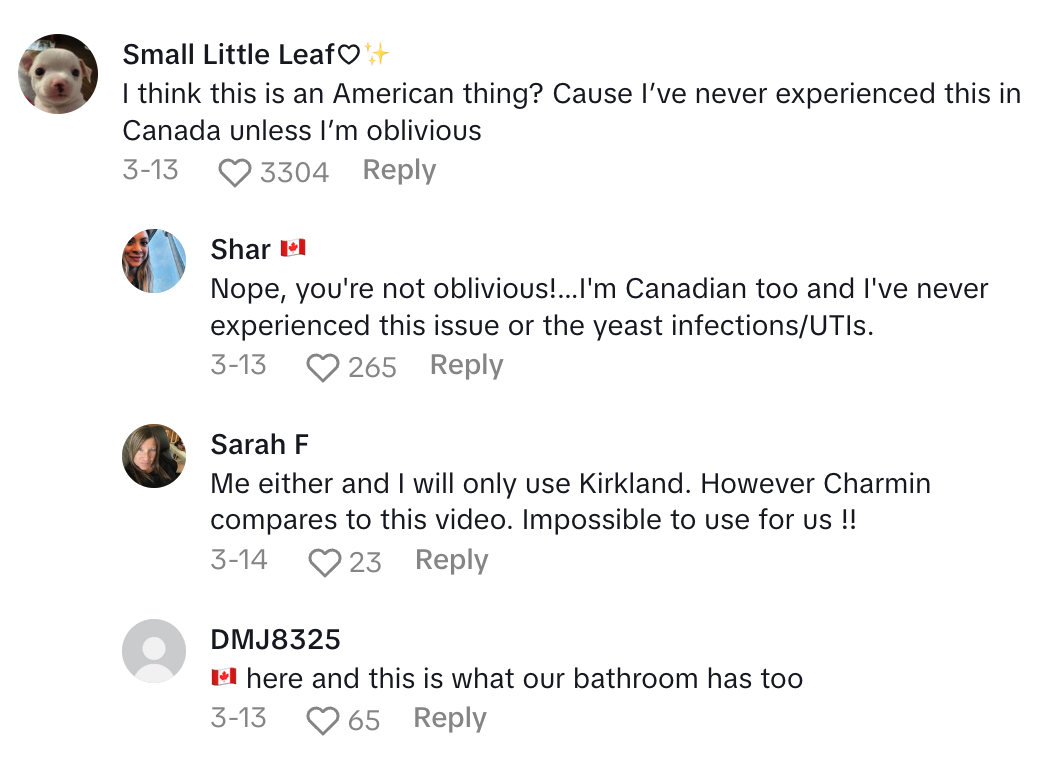Reply to Small Little Leaf's comment
The height and width of the screenshot is (772, 1046).
(398, 170)
